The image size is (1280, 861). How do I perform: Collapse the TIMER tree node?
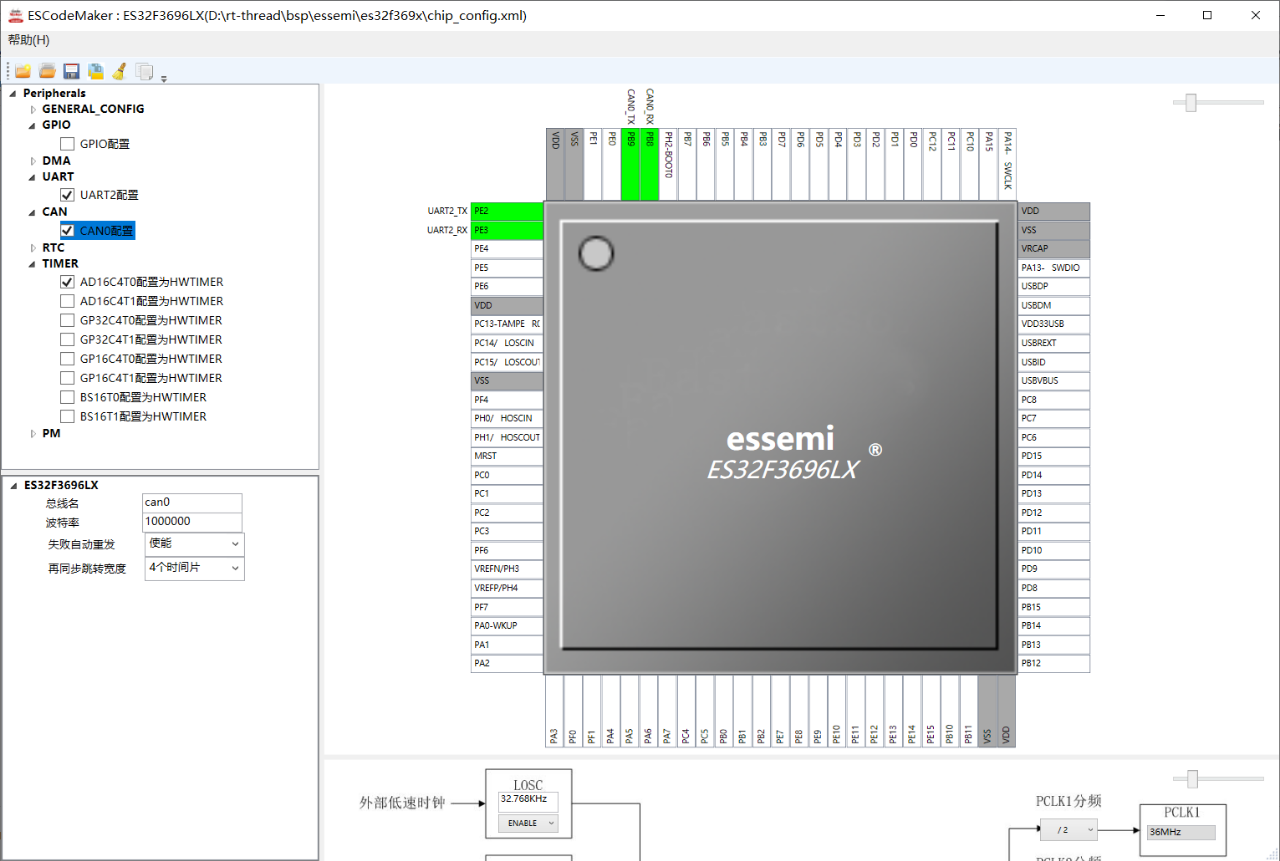pos(33,264)
